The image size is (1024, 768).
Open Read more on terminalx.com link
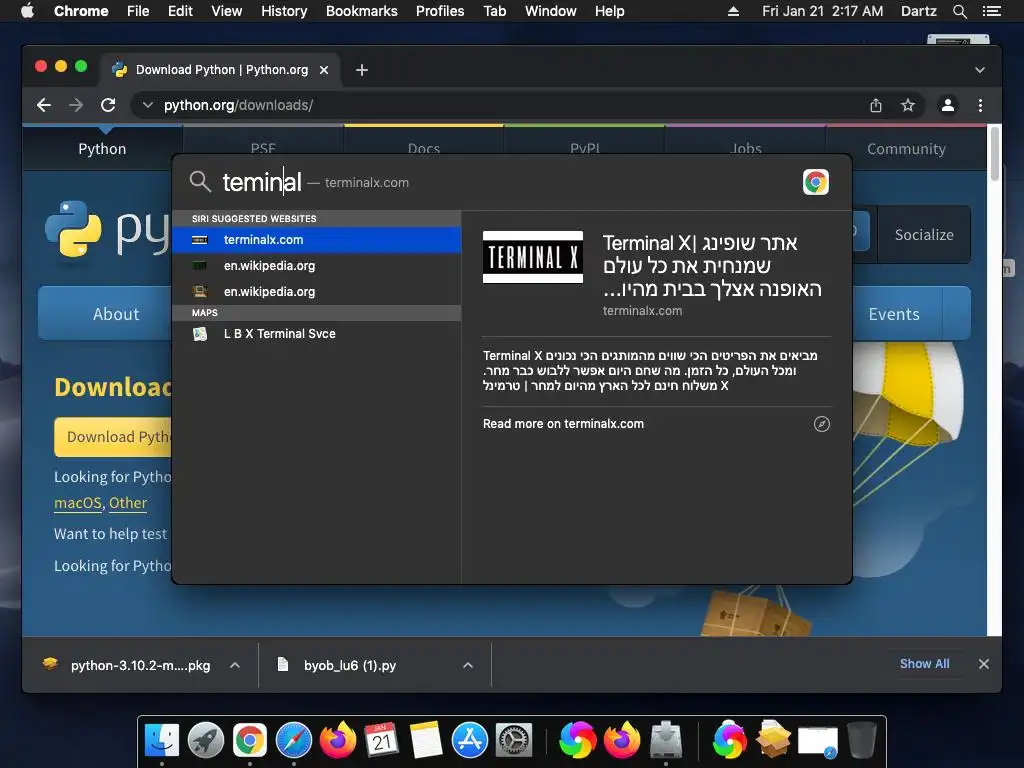click(563, 424)
